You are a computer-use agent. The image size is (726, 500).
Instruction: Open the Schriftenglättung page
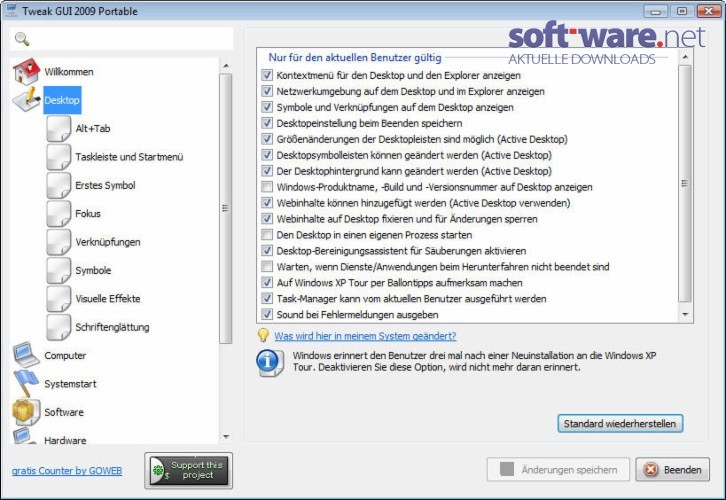(113, 327)
